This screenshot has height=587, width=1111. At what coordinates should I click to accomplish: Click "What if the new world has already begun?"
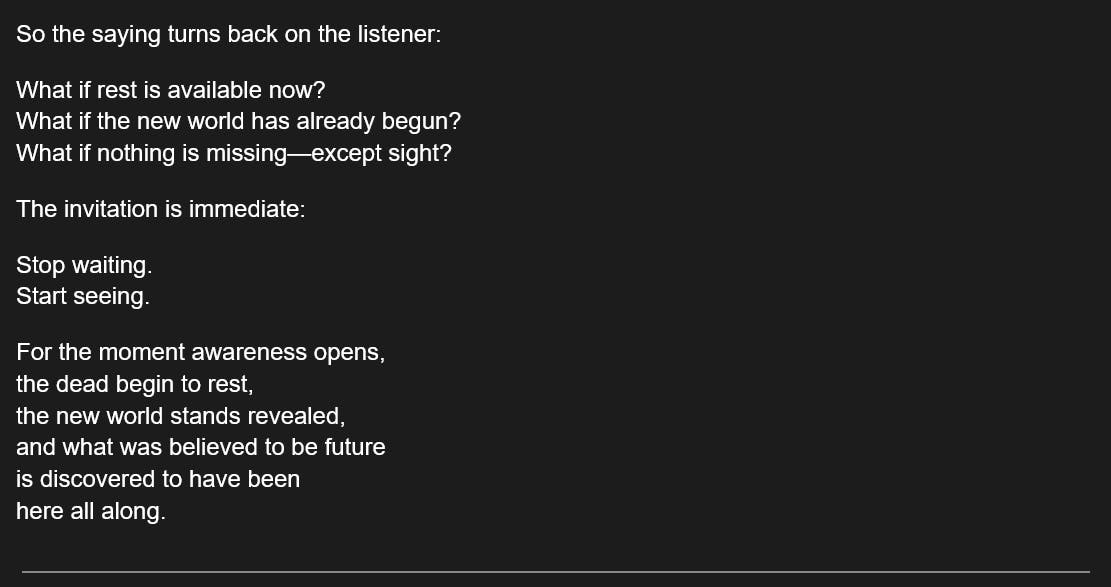point(238,122)
